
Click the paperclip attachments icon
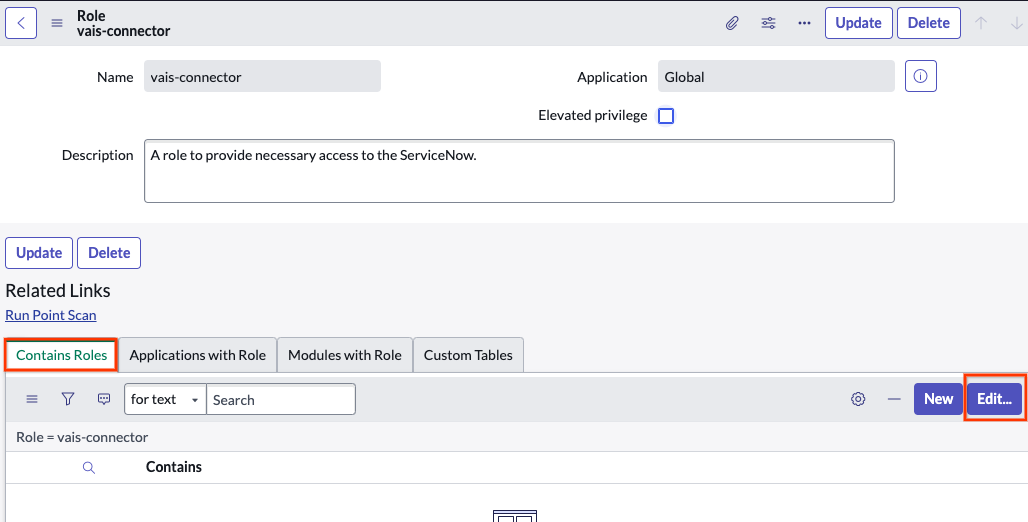click(732, 23)
